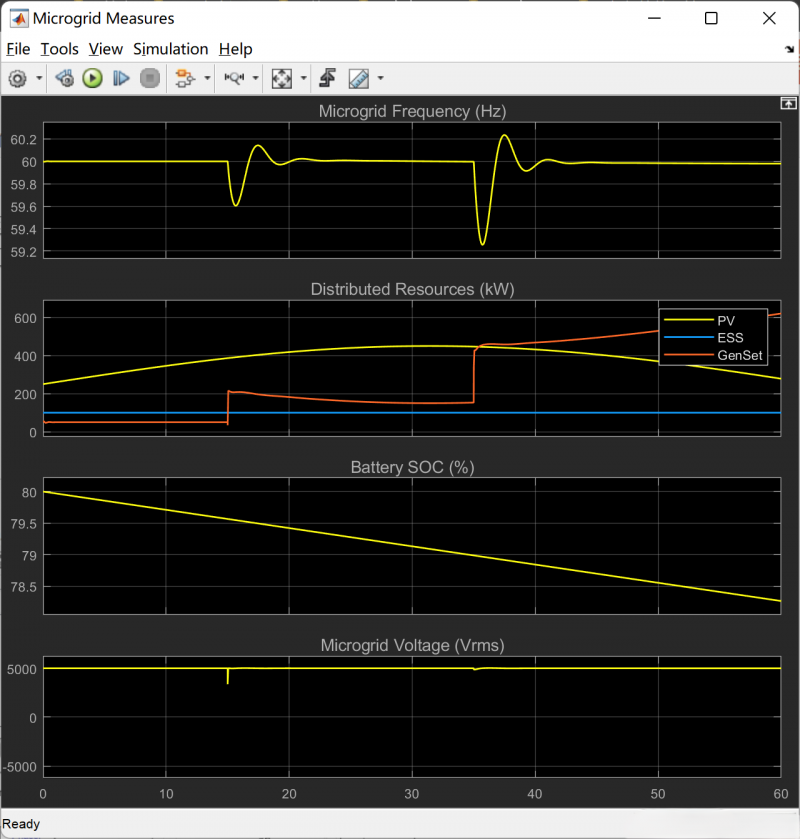The width and height of the screenshot is (800, 839).
Task: Click the Distributed Resources (kW) title
Action: click(x=412, y=289)
